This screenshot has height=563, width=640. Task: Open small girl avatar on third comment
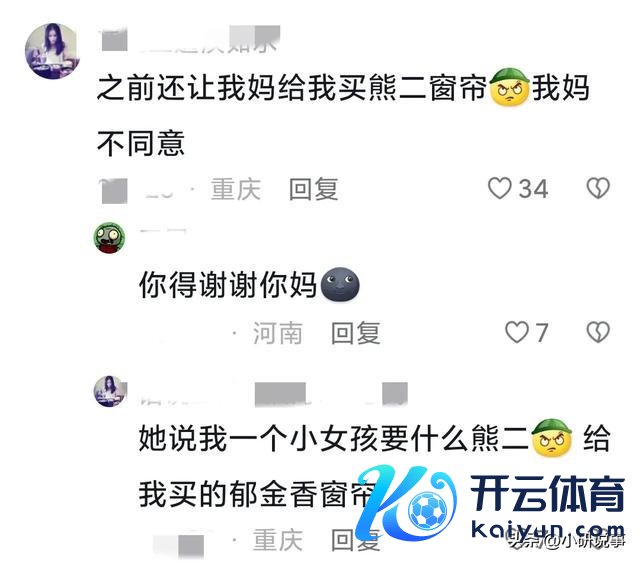(x=110, y=391)
